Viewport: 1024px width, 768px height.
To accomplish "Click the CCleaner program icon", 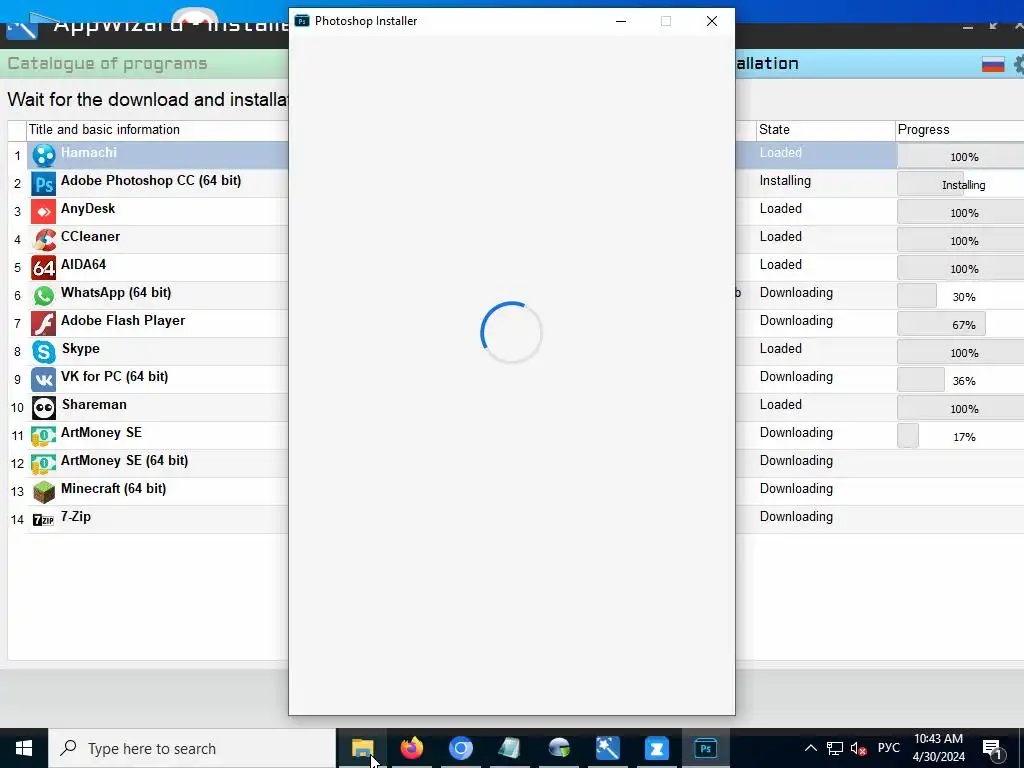I will coord(44,240).
